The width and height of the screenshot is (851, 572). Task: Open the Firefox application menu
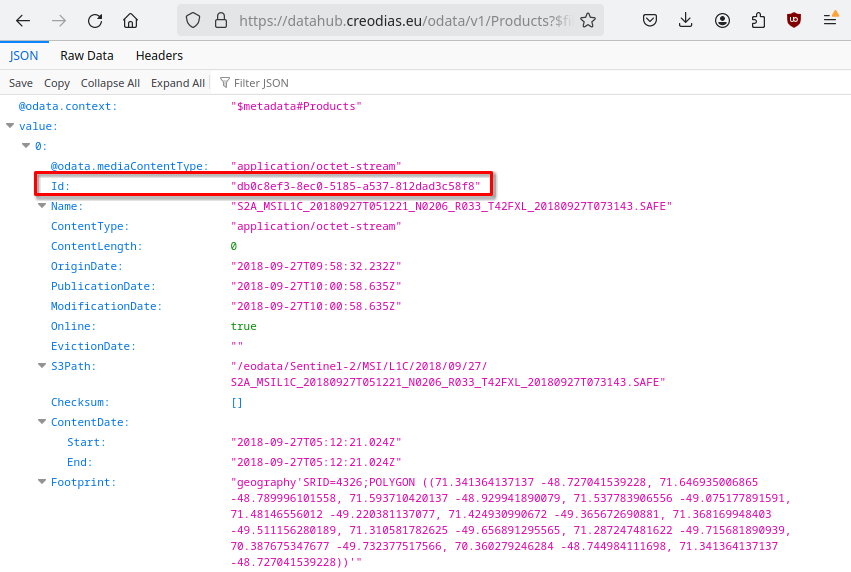point(830,21)
